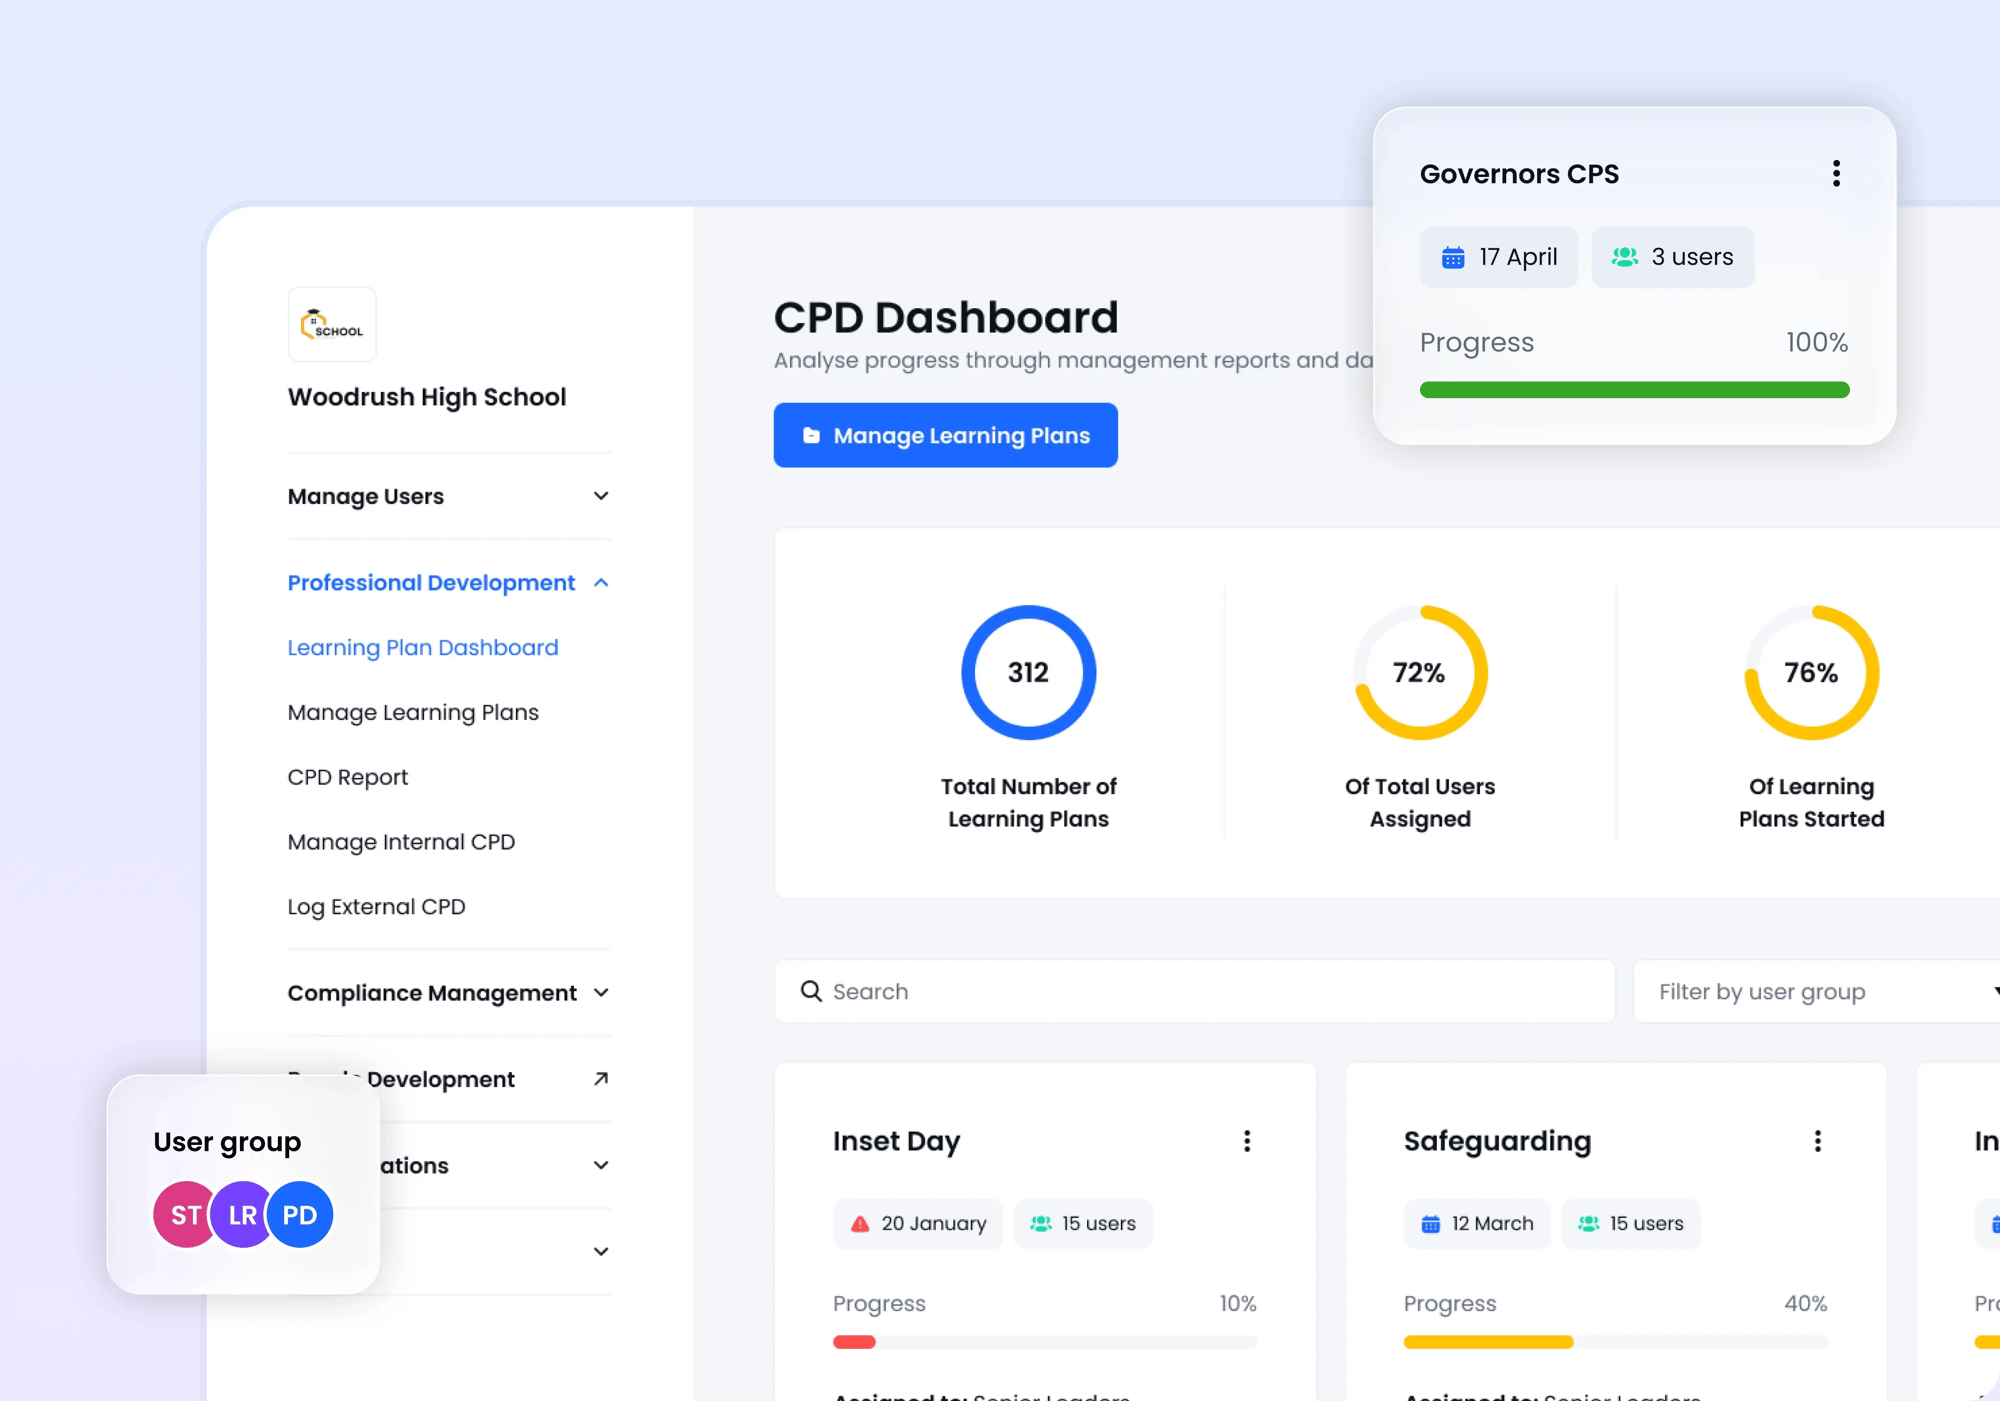Click the external link arrow beside People Development
The width and height of the screenshot is (2000, 1401).
599,1079
